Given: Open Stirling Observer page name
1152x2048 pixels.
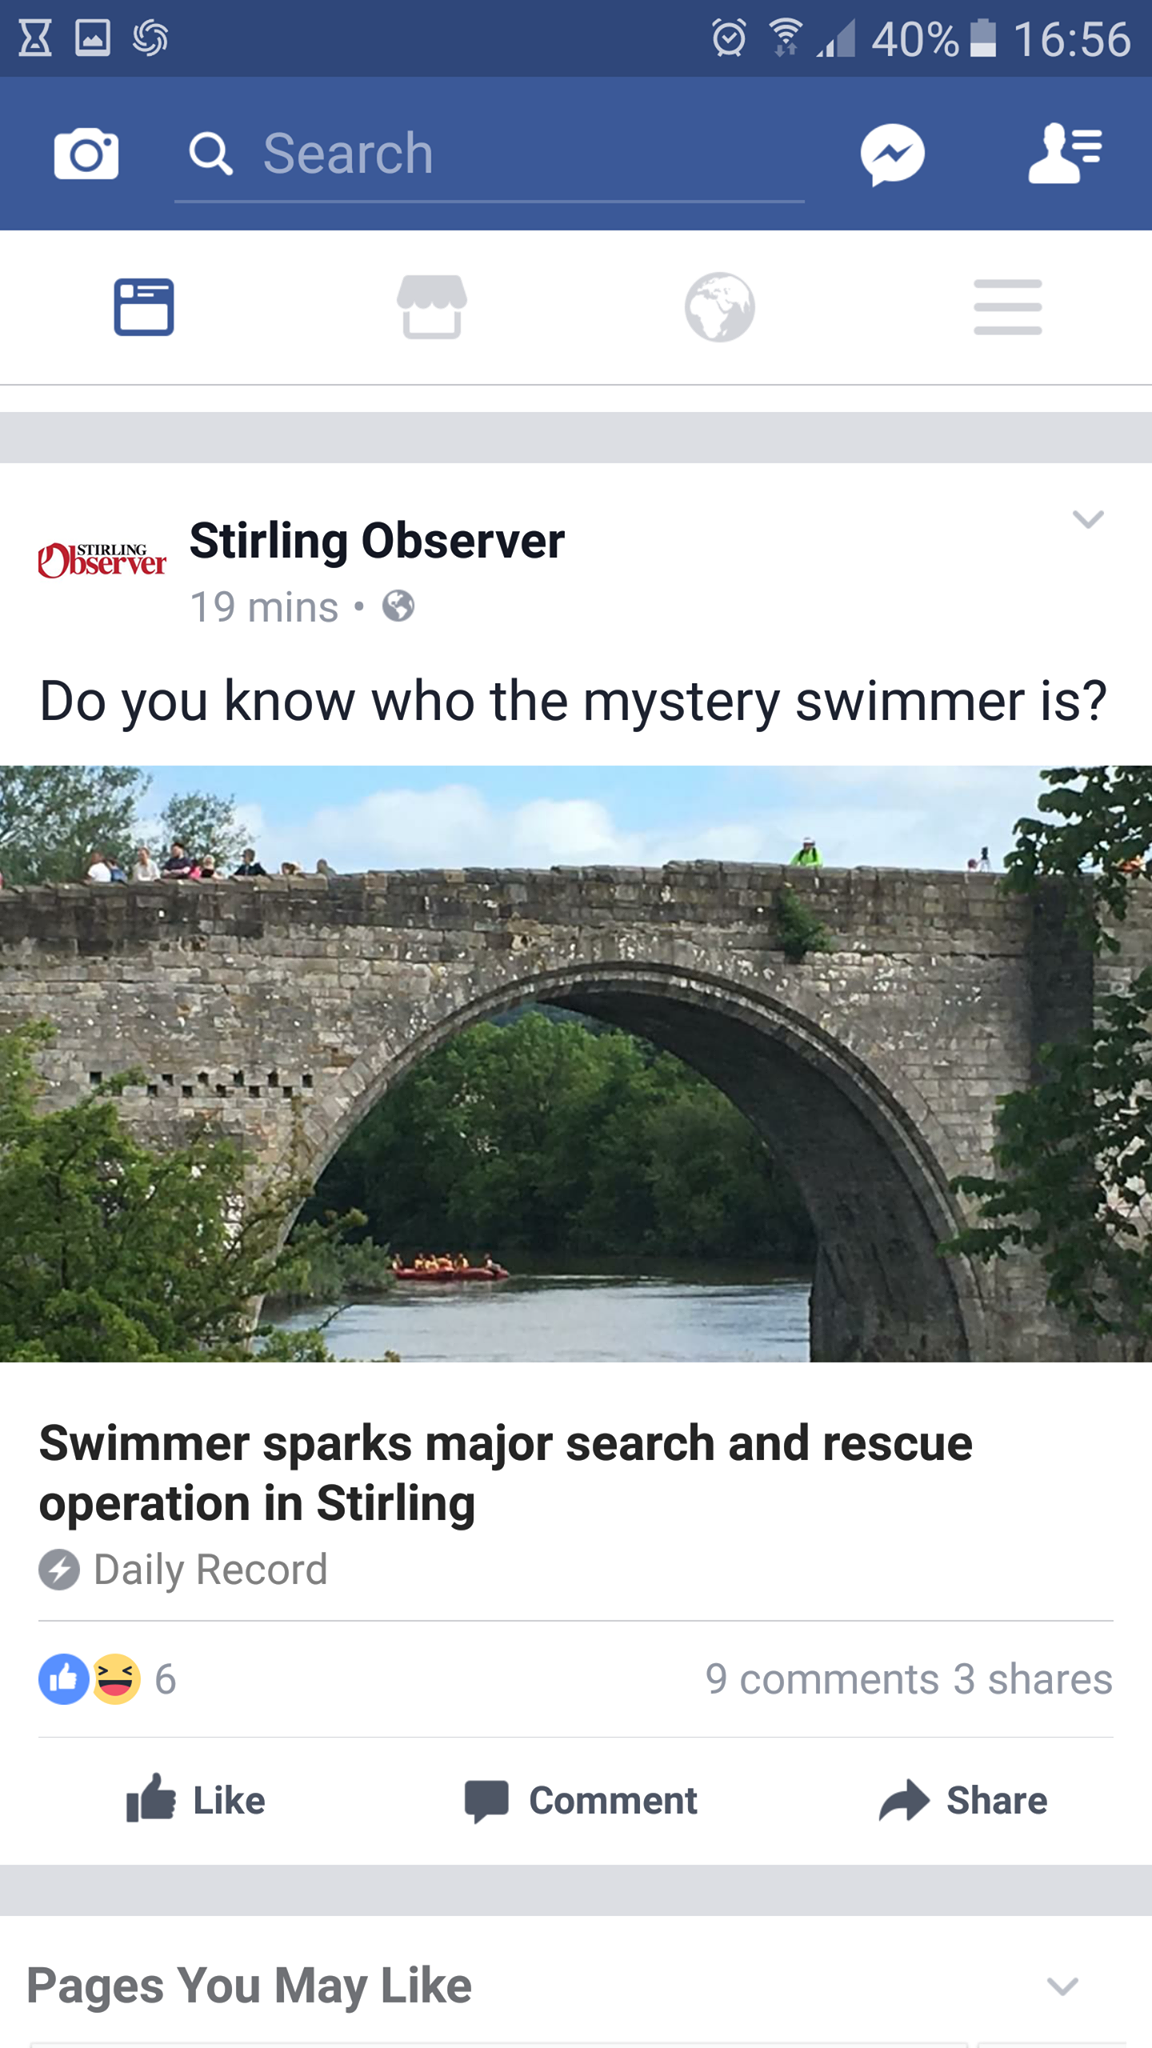Looking at the screenshot, I should [377, 541].
